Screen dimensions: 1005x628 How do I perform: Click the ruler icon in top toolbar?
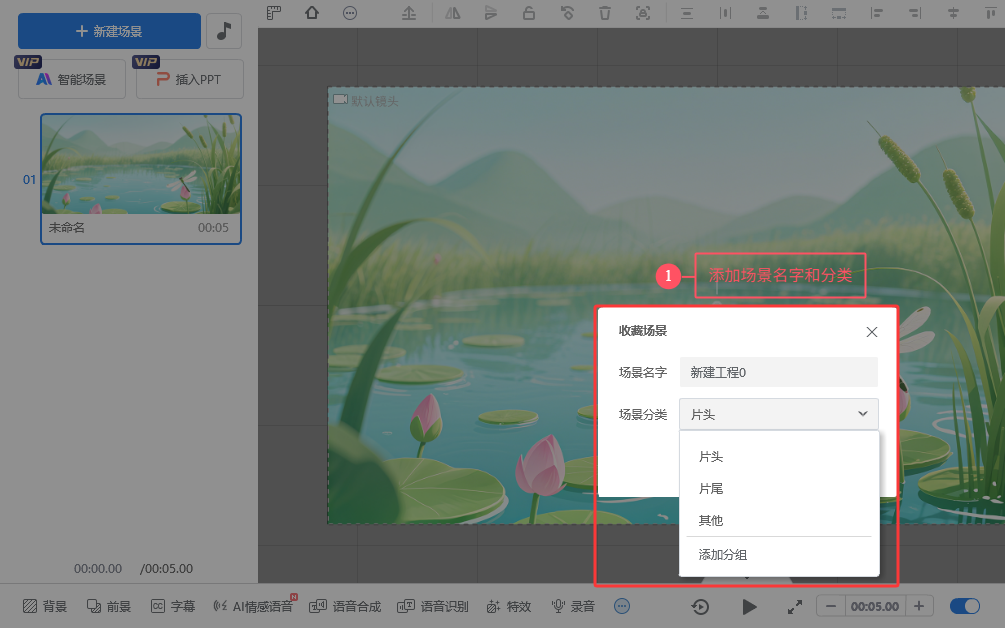click(275, 13)
